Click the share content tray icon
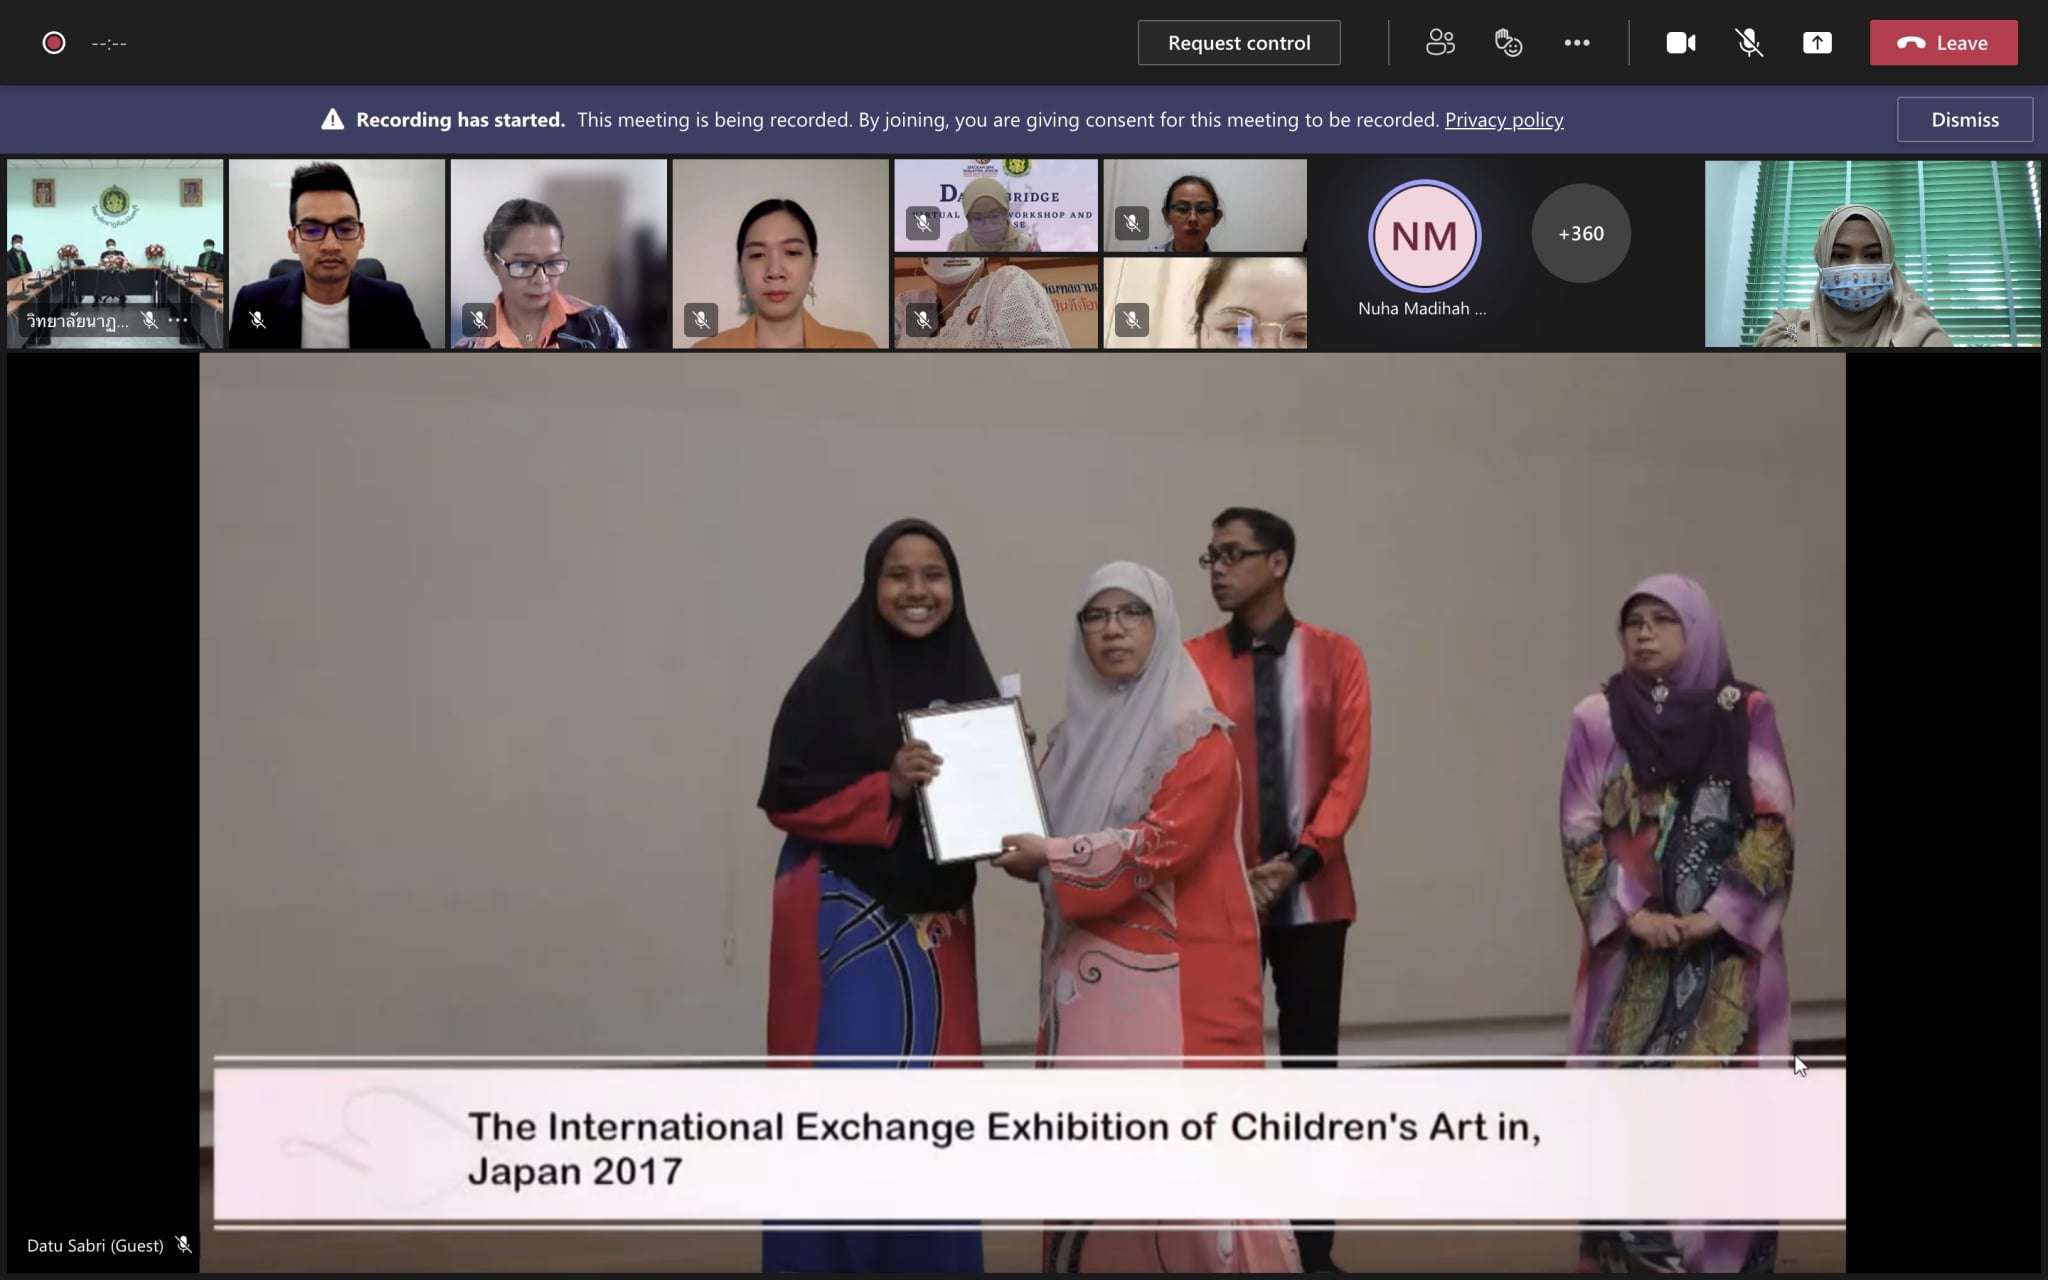Viewport: 2048px width, 1280px height. tap(1817, 43)
